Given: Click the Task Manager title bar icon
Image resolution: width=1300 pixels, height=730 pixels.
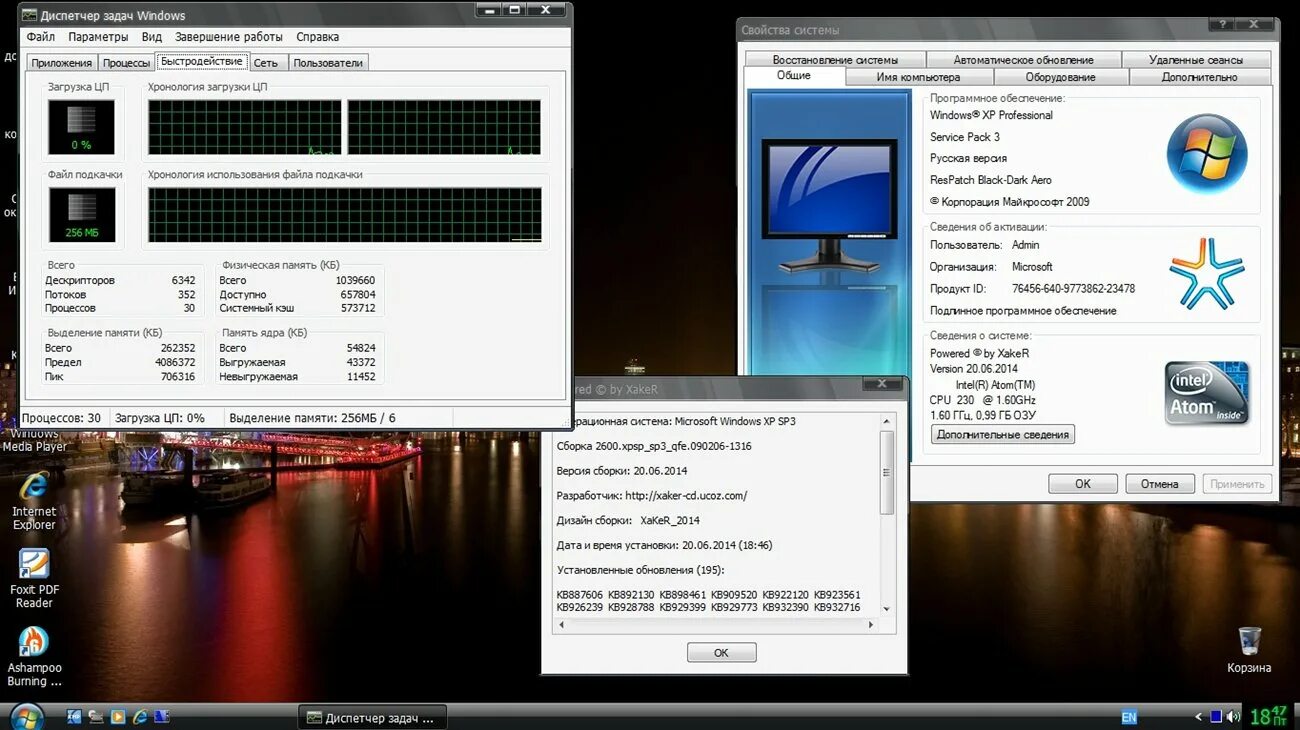Looking at the screenshot, I should click(30, 15).
